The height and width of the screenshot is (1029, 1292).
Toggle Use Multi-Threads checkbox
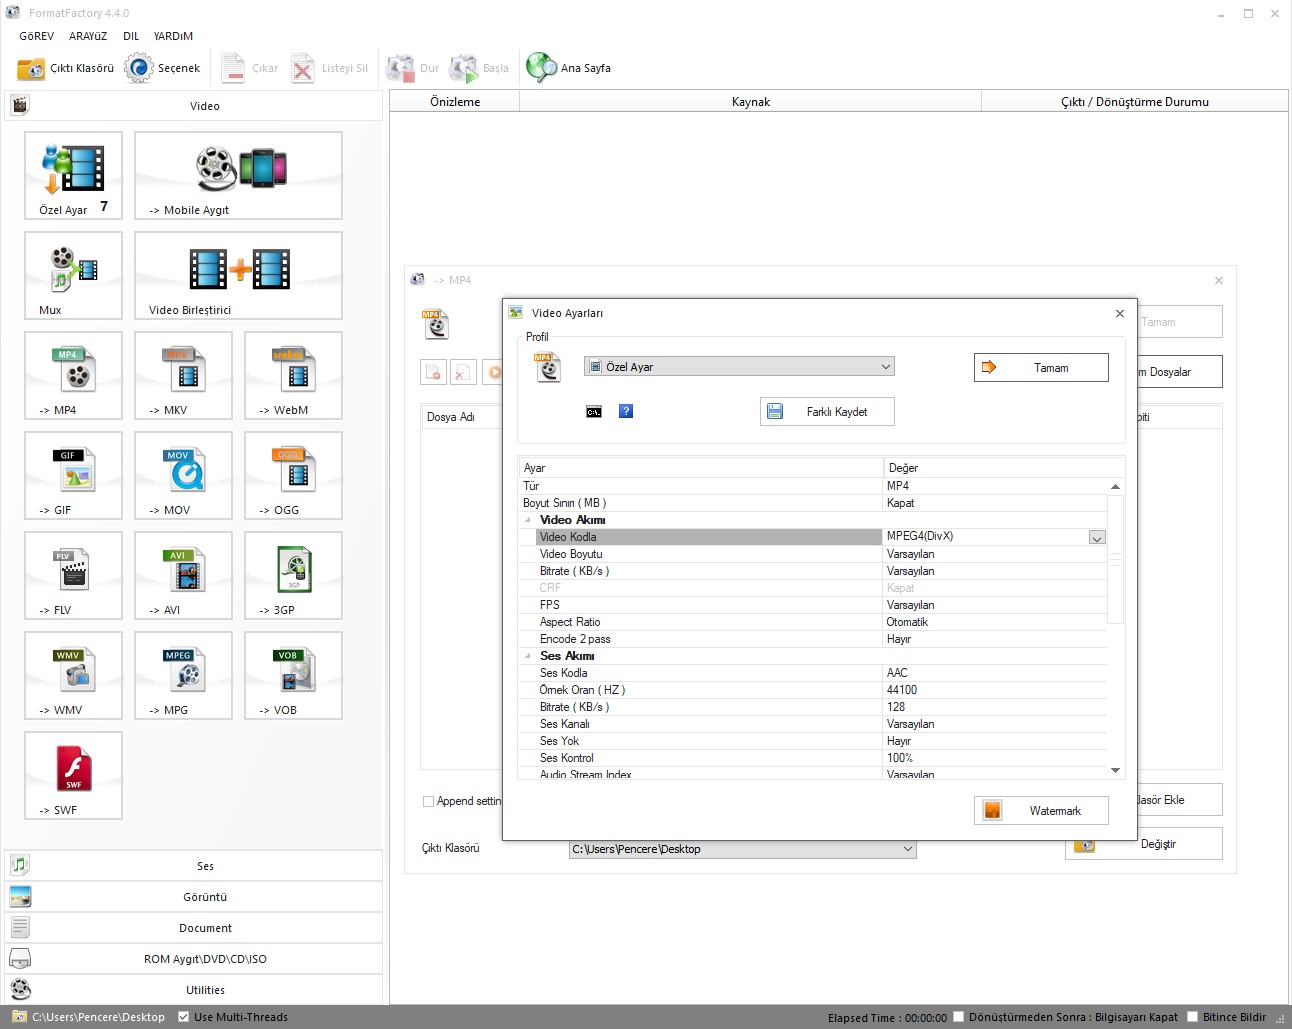click(183, 1016)
